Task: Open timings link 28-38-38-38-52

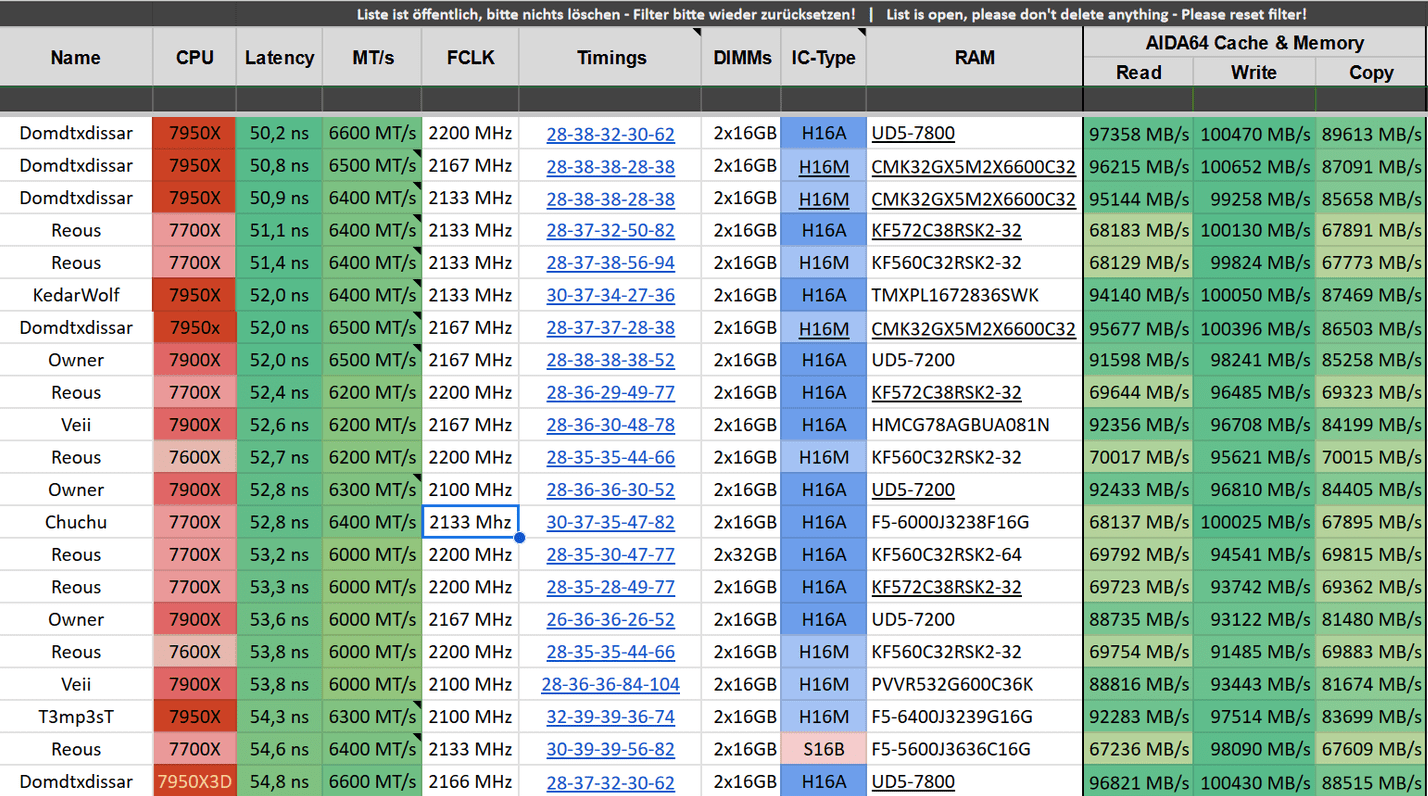Action: (x=610, y=361)
